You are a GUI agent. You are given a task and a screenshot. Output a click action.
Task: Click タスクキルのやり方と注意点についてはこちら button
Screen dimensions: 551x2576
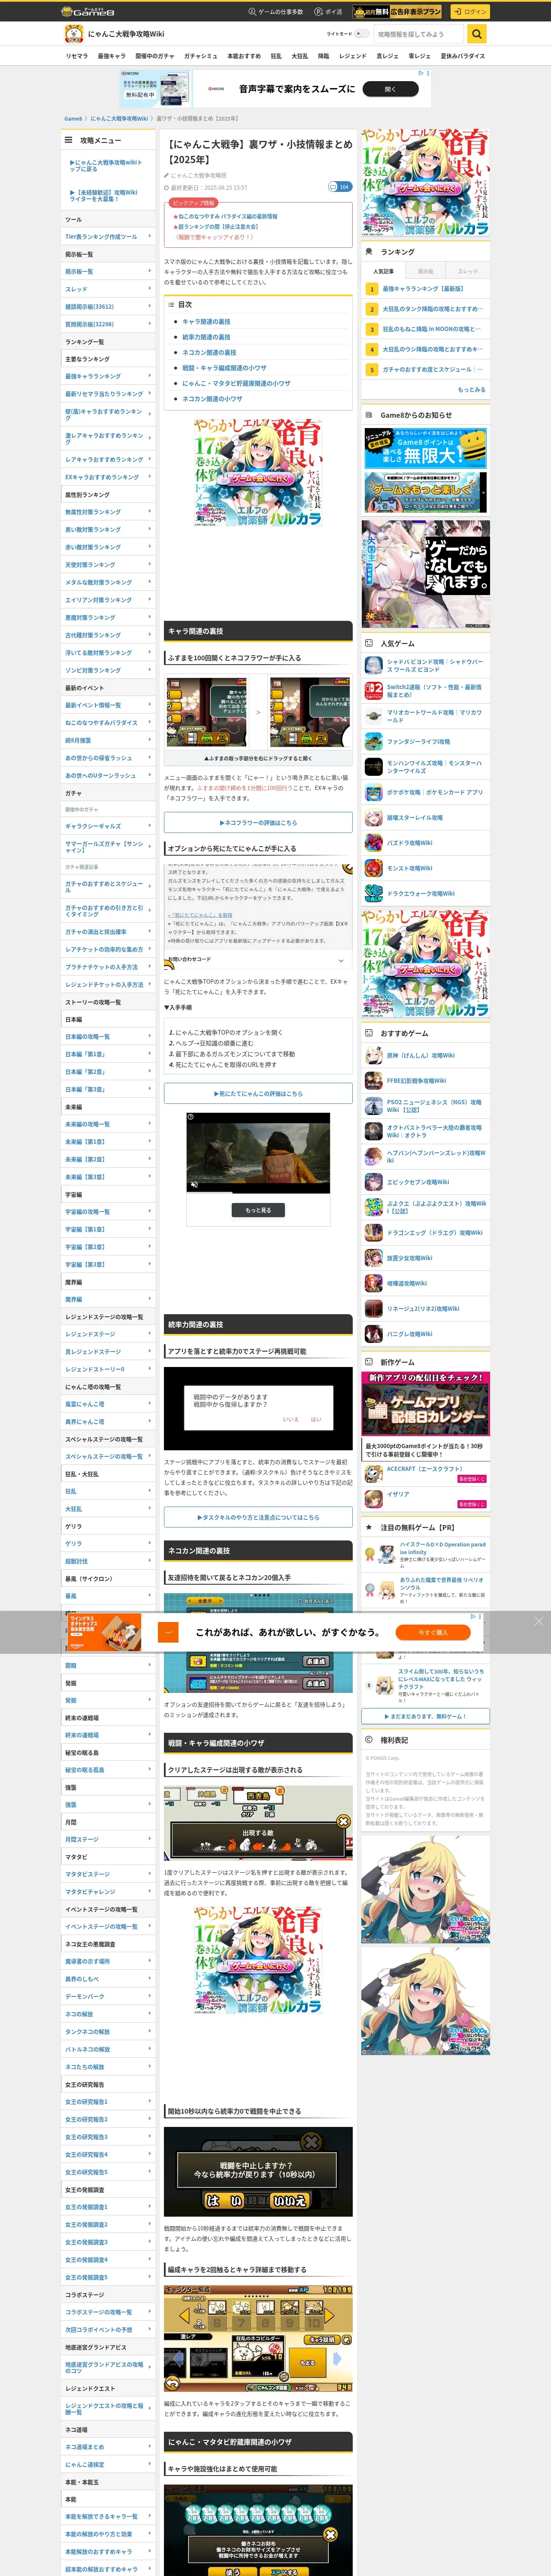(x=258, y=1517)
